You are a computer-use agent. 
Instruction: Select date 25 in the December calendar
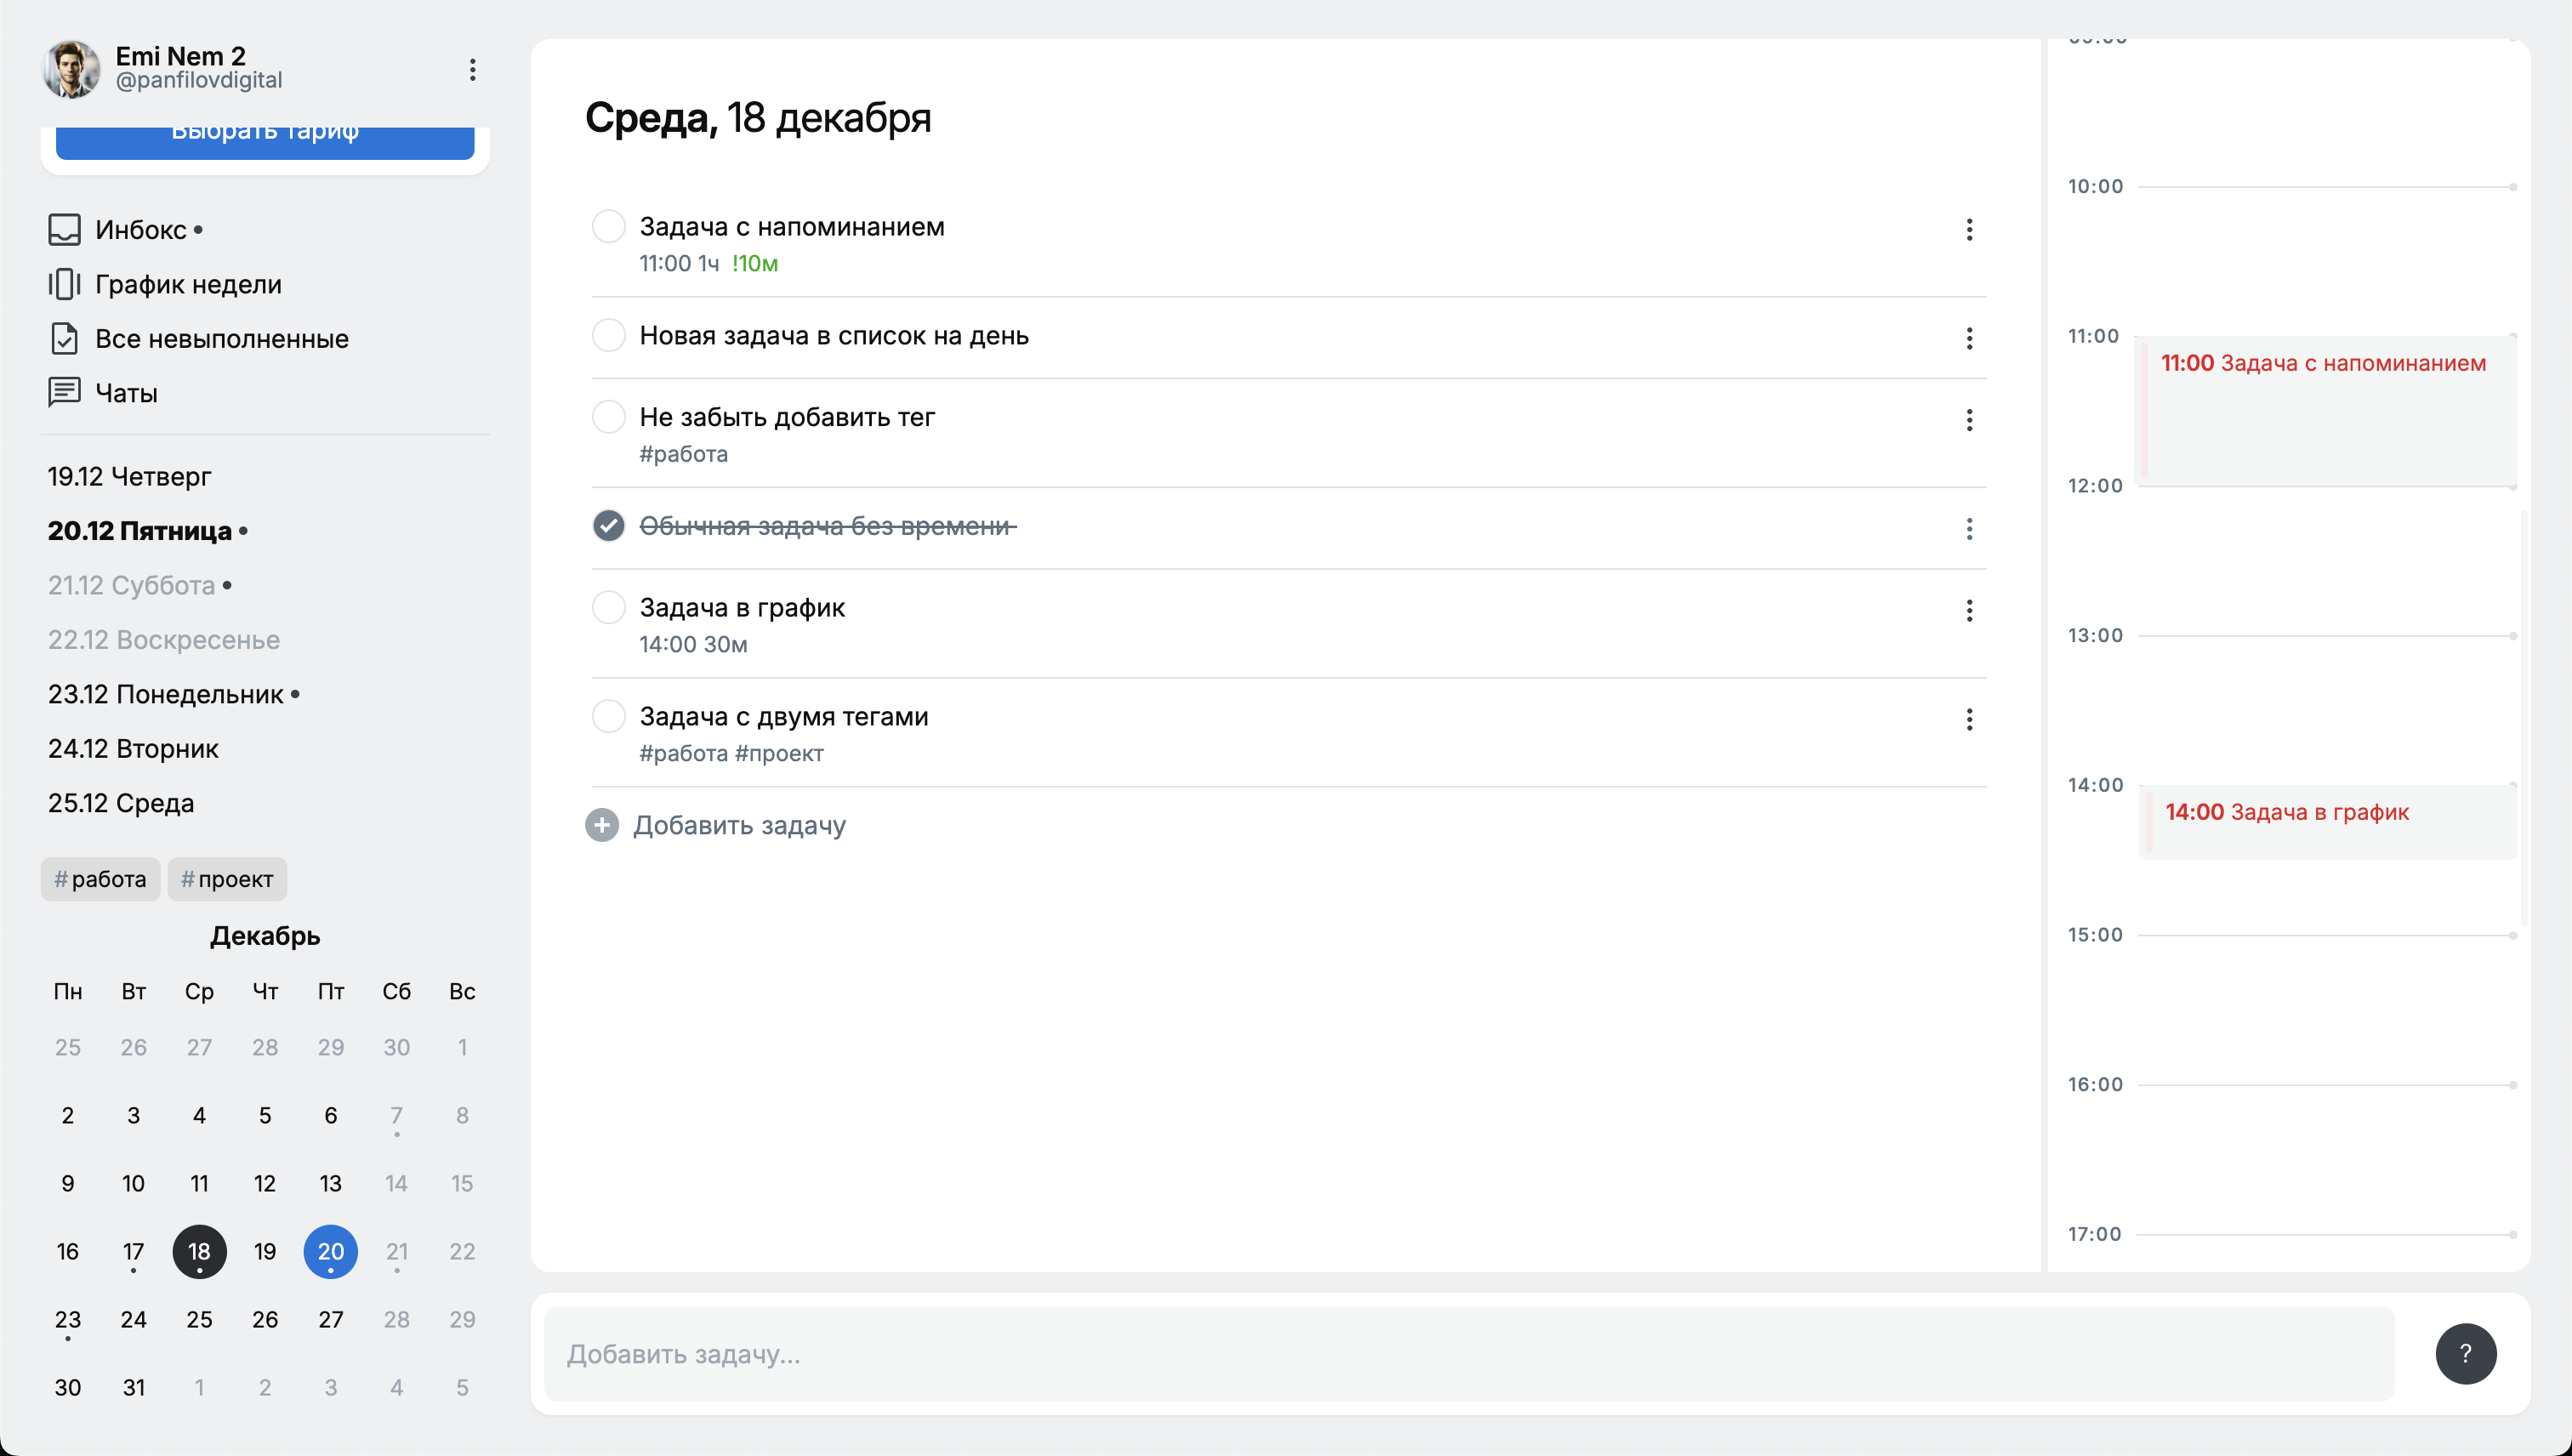198,1318
